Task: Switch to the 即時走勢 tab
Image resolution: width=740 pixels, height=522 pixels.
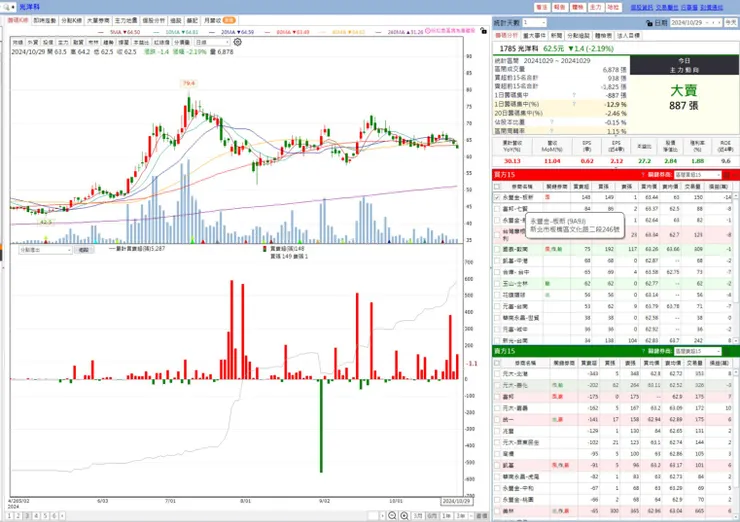Action: pos(45,21)
